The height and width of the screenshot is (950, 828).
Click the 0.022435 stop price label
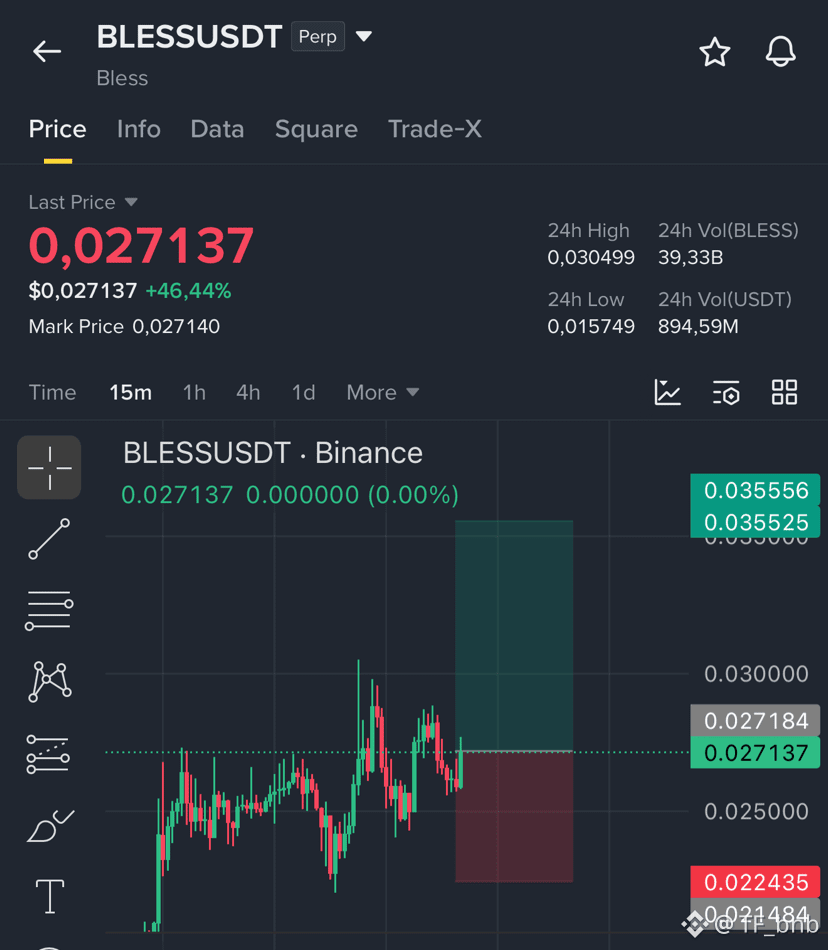[755, 882]
